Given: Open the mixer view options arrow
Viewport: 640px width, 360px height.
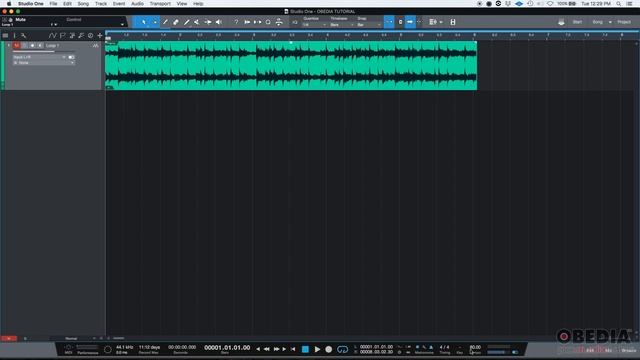Looking at the screenshot, I should 441,22.
